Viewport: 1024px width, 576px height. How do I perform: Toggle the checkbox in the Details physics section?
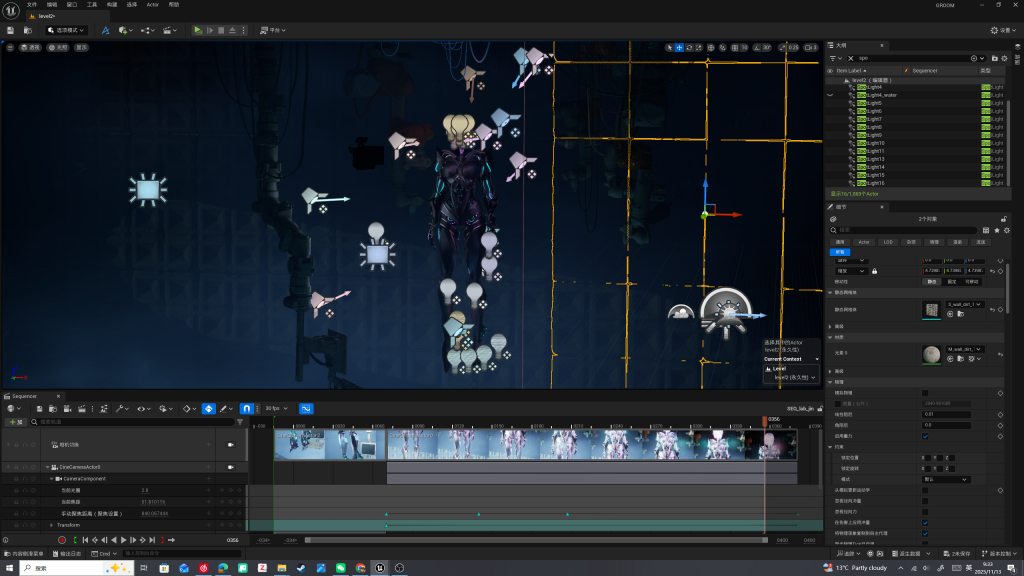[x=924, y=393]
